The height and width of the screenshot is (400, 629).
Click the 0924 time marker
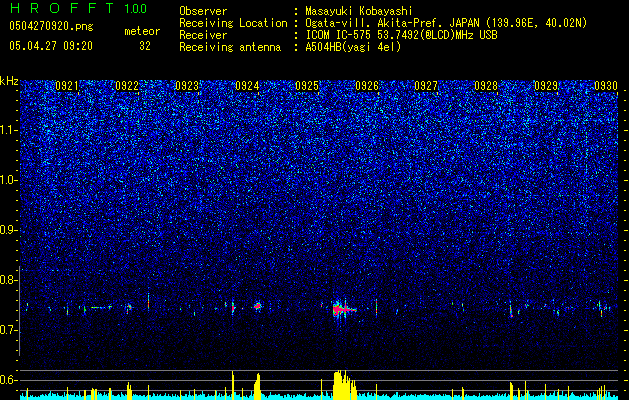[247, 86]
